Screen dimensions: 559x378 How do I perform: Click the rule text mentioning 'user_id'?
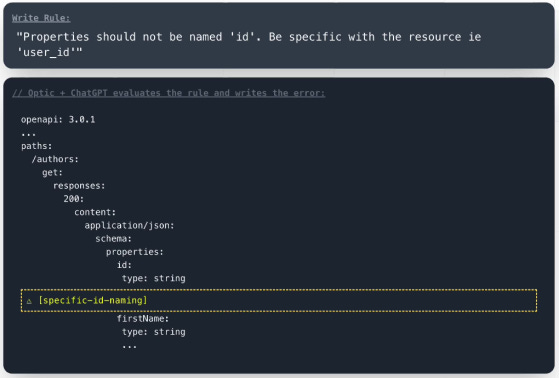(x=249, y=45)
